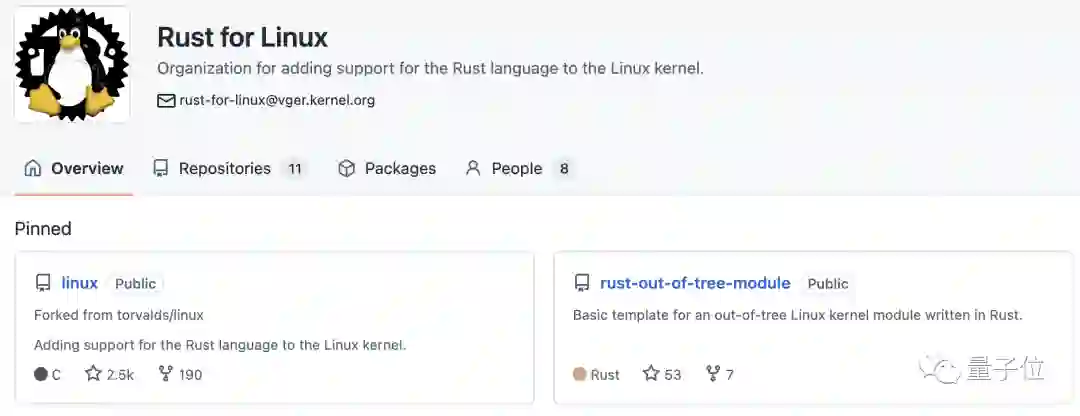Screen dimensions: 1080x416
Task: Click the Packages cube icon
Action: (347, 168)
